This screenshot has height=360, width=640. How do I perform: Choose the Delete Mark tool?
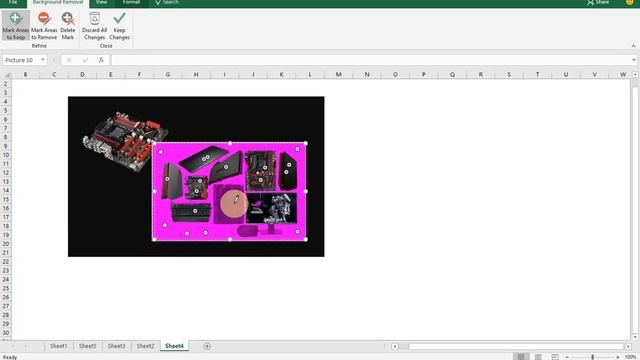pos(68,26)
